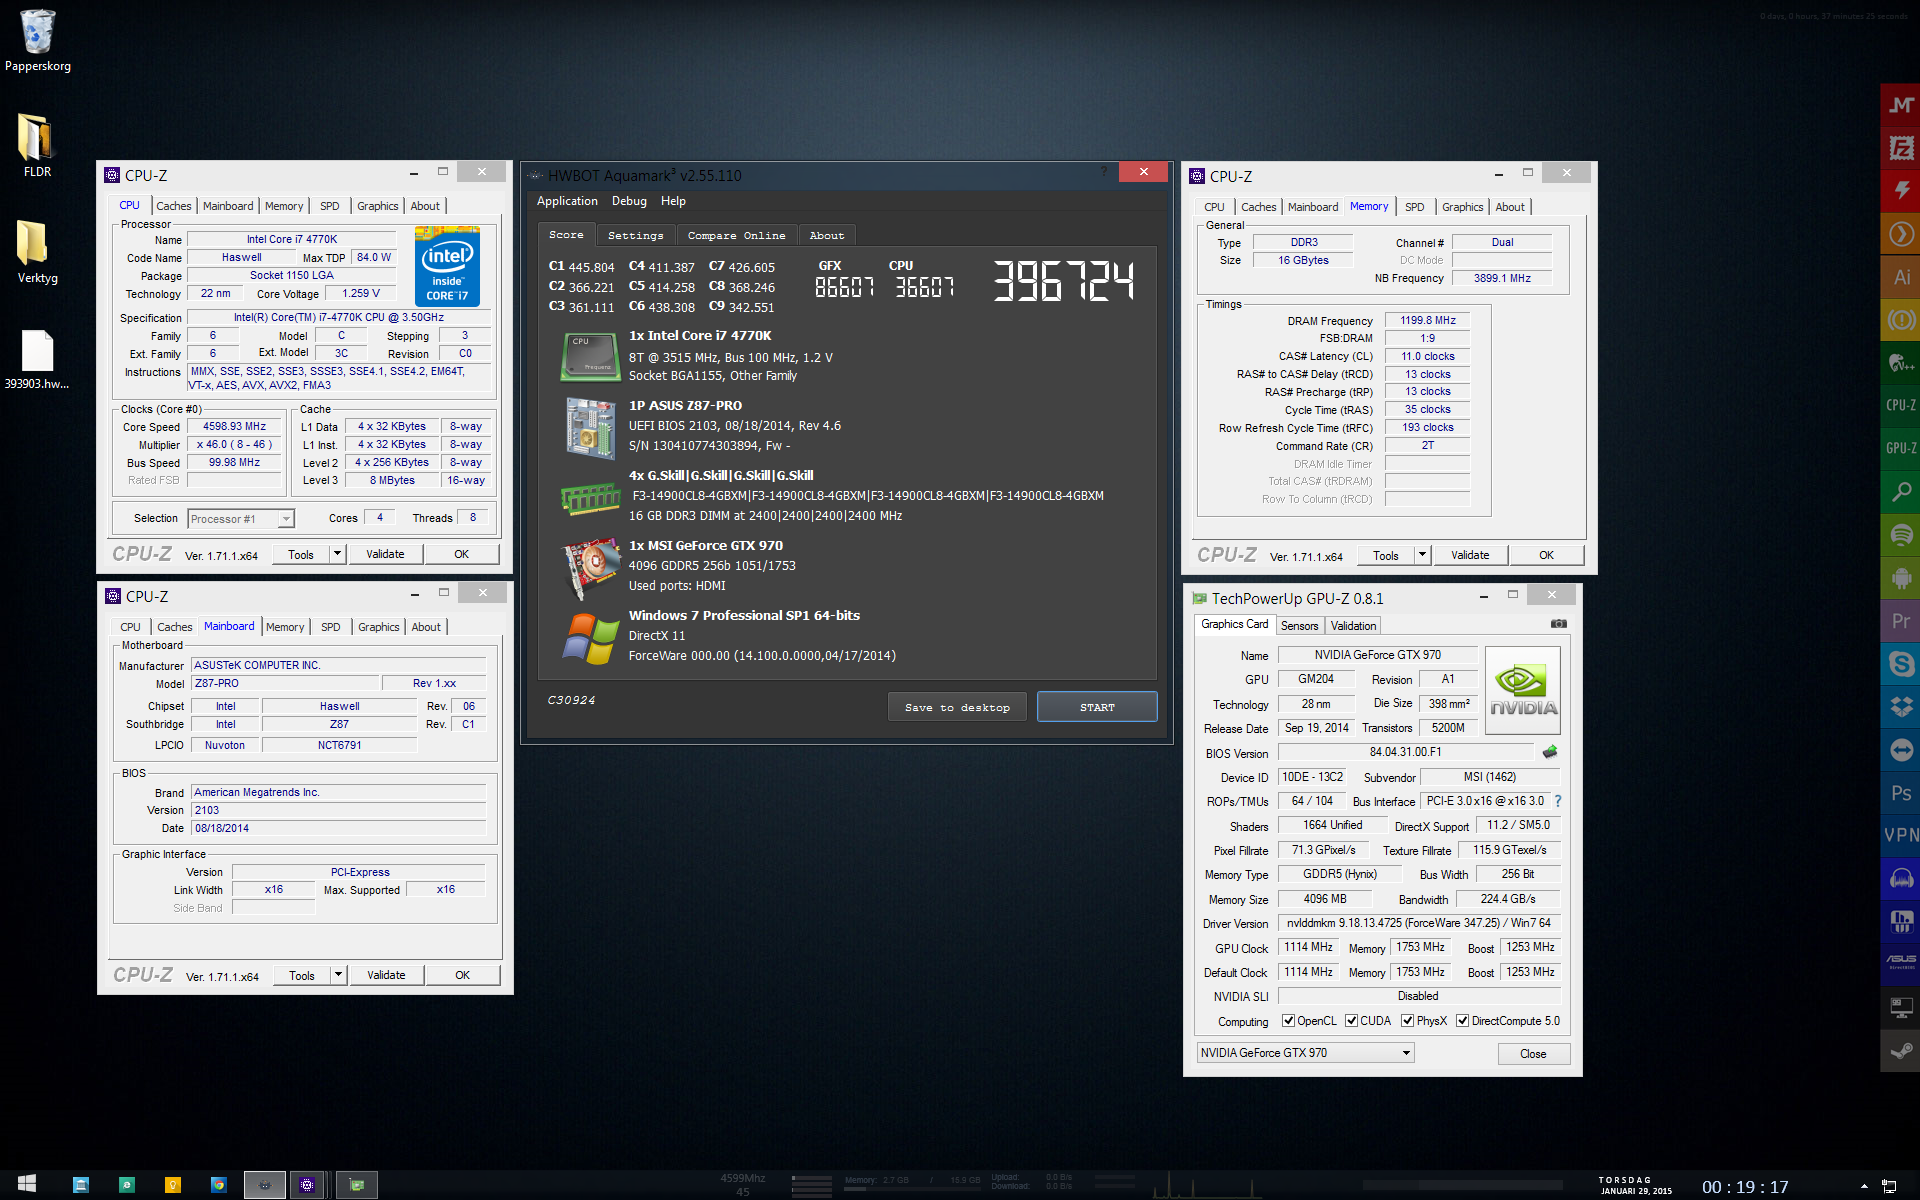Expand Tools dropdown arrow in Memory CPU-Z
Screen dimensions: 1920x1200
click(1423, 555)
